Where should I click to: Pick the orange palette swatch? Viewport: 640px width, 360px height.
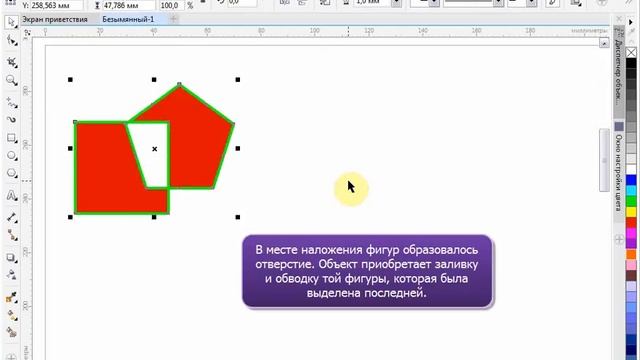[631, 254]
